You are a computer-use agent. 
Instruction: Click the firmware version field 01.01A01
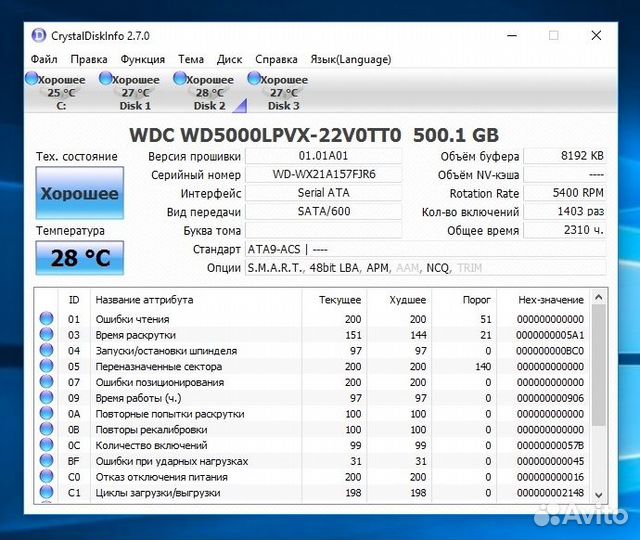click(x=323, y=156)
